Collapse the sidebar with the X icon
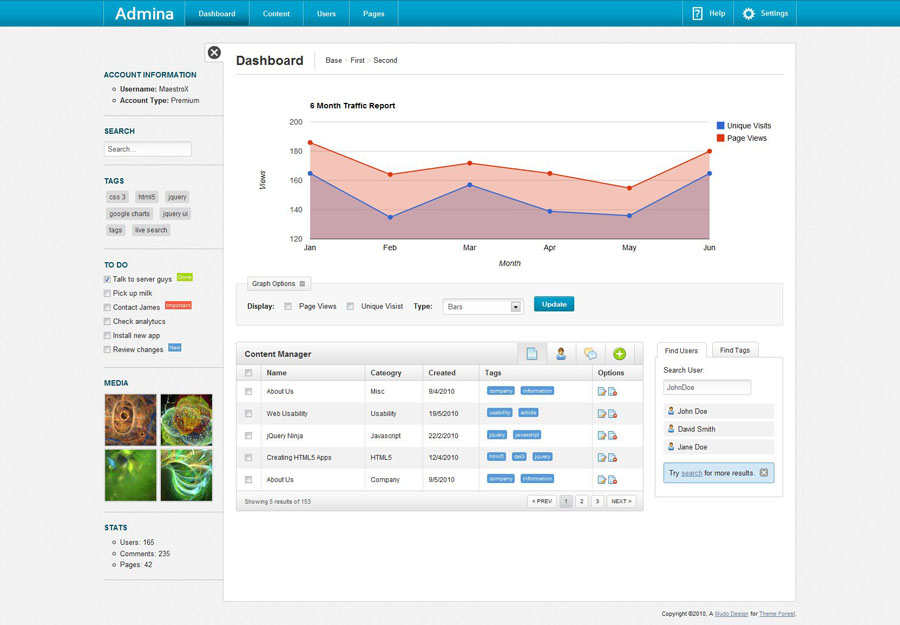900x625 pixels. point(214,53)
